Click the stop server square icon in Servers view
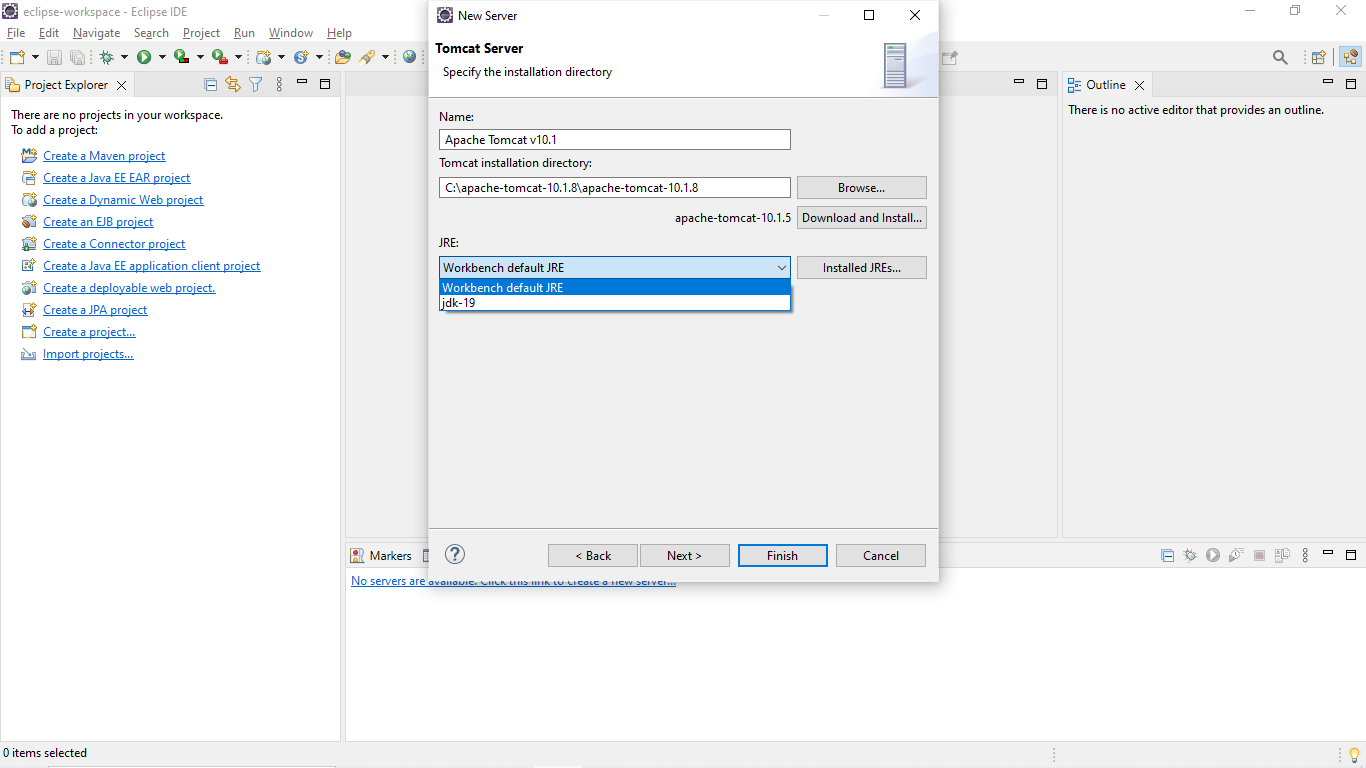This screenshot has width=1366, height=768. (1259, 556)
